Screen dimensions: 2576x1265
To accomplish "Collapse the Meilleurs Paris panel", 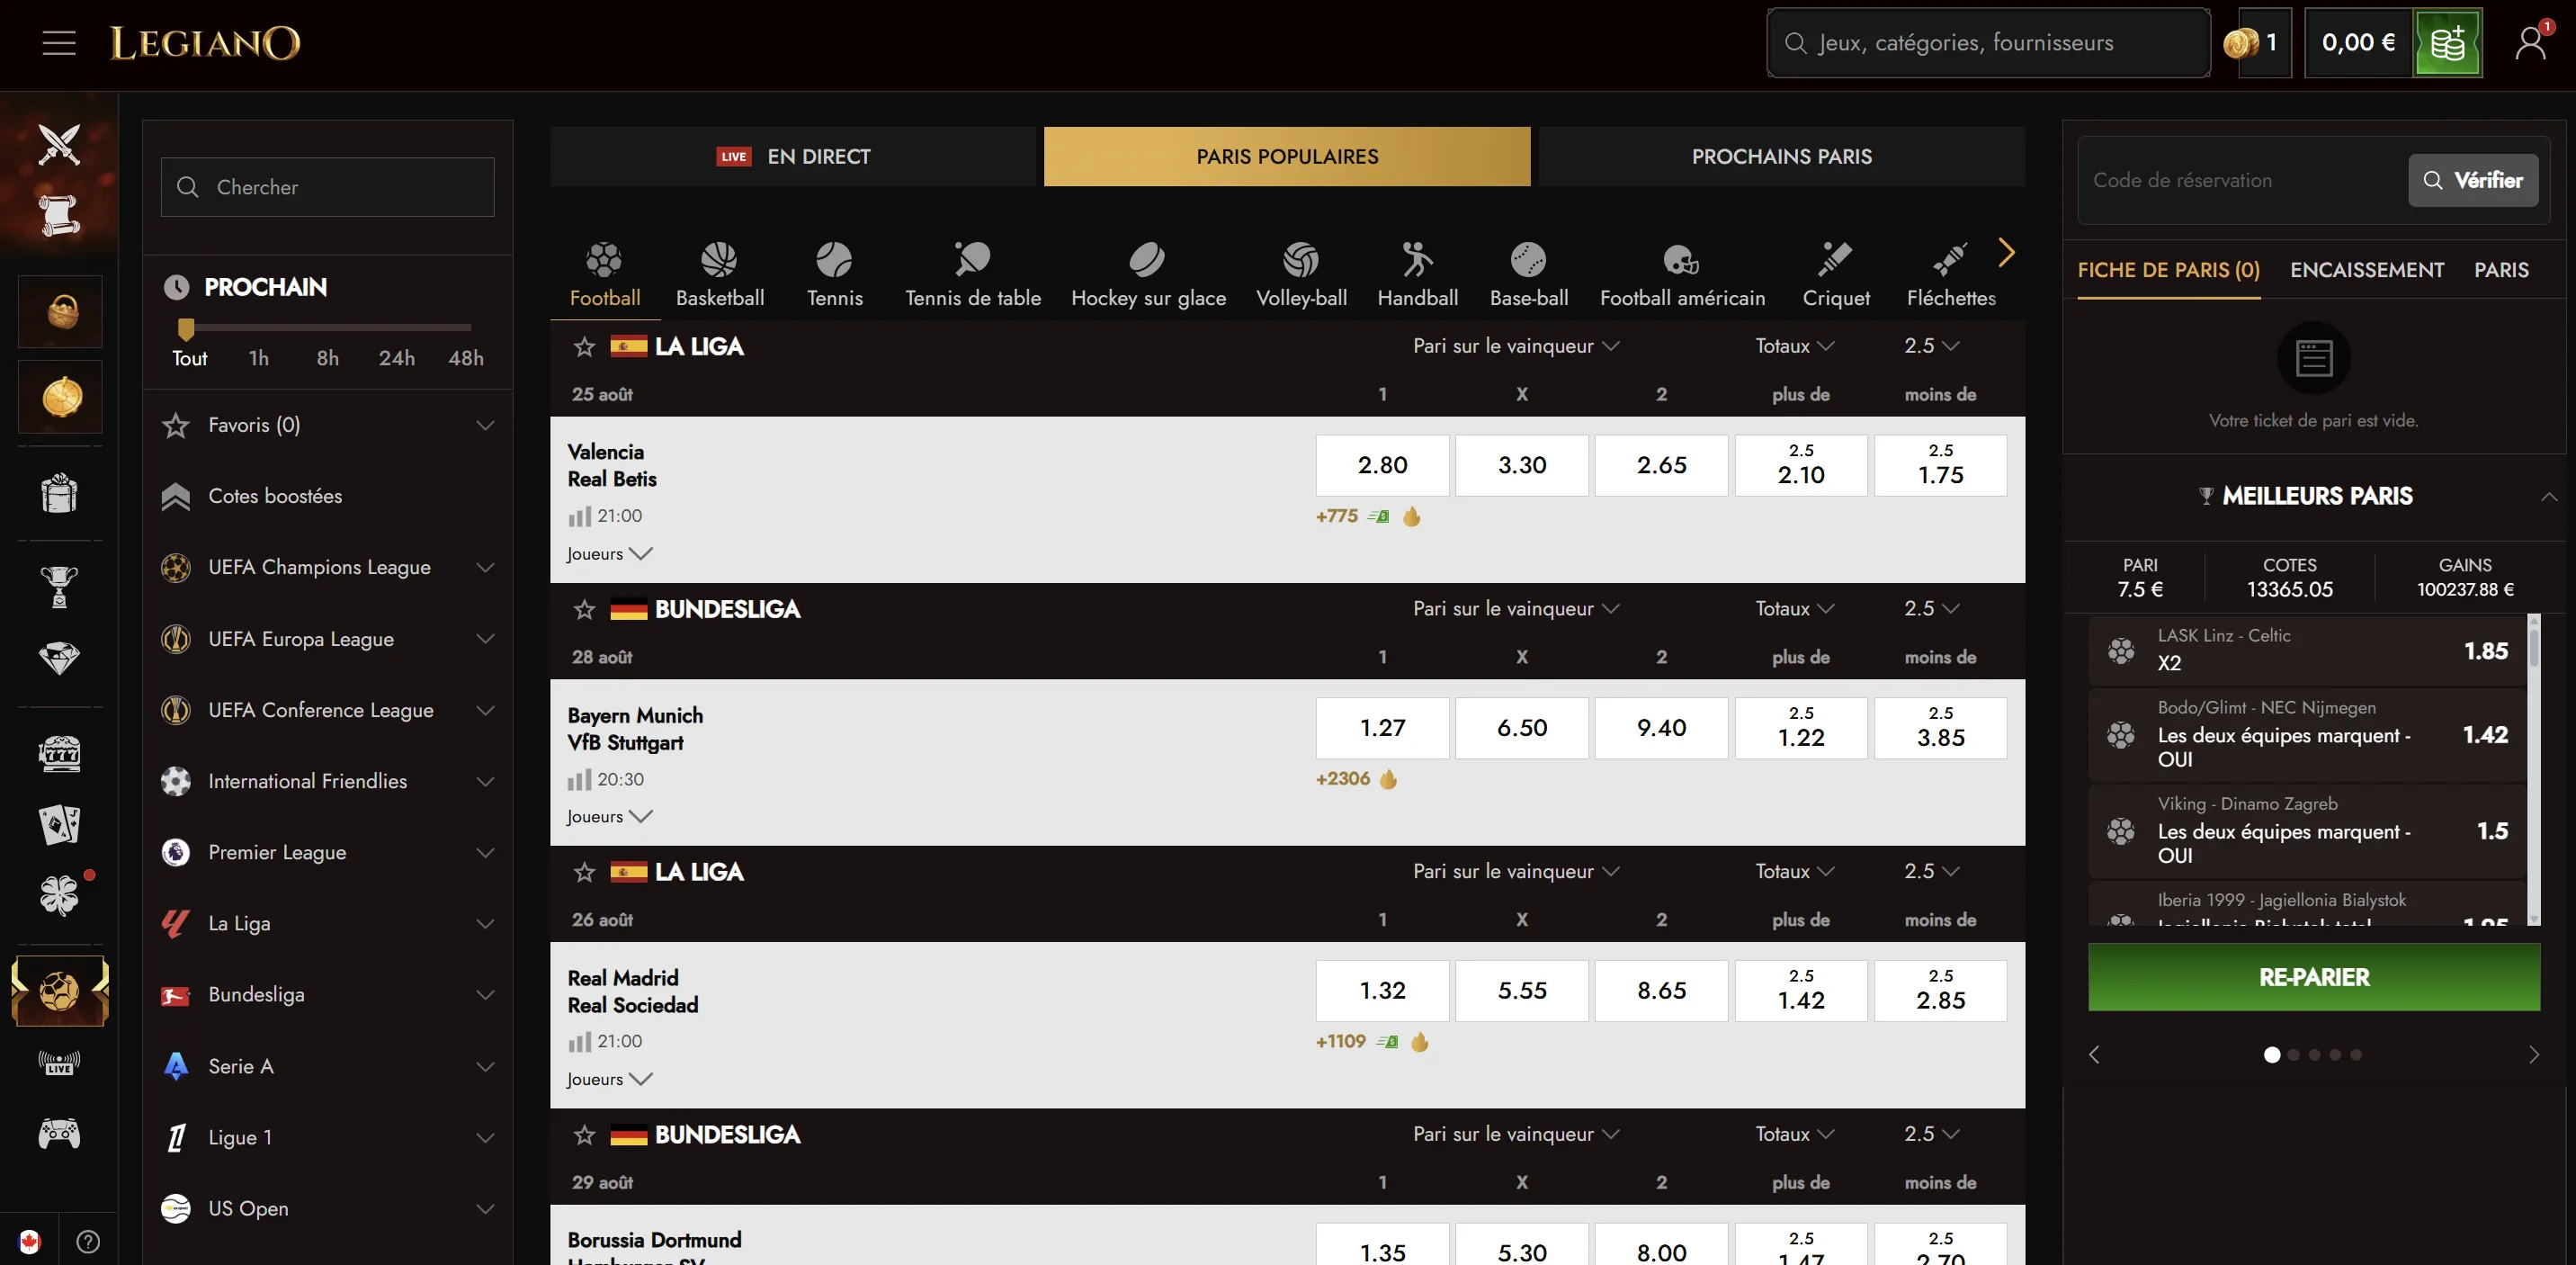I will (x=2548, y=496).
